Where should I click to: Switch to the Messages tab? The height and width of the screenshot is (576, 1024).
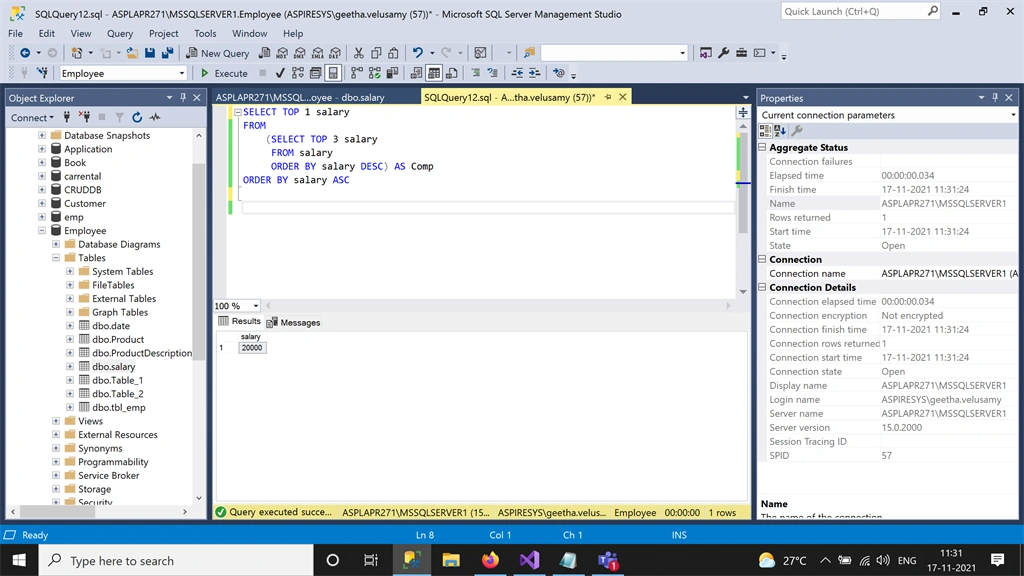[x=293, y=322]
